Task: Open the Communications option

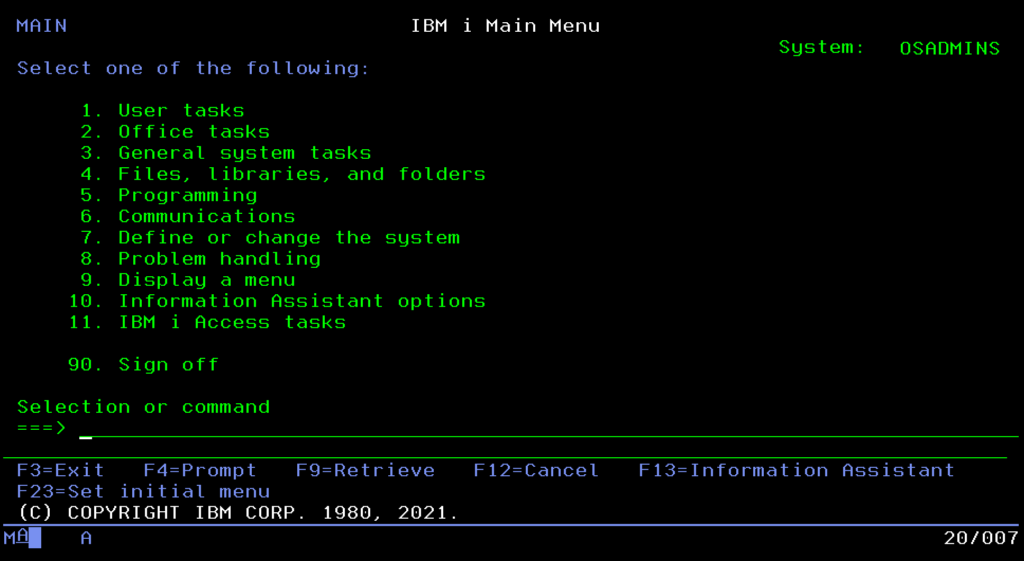Action: click(x=206, y=216)
